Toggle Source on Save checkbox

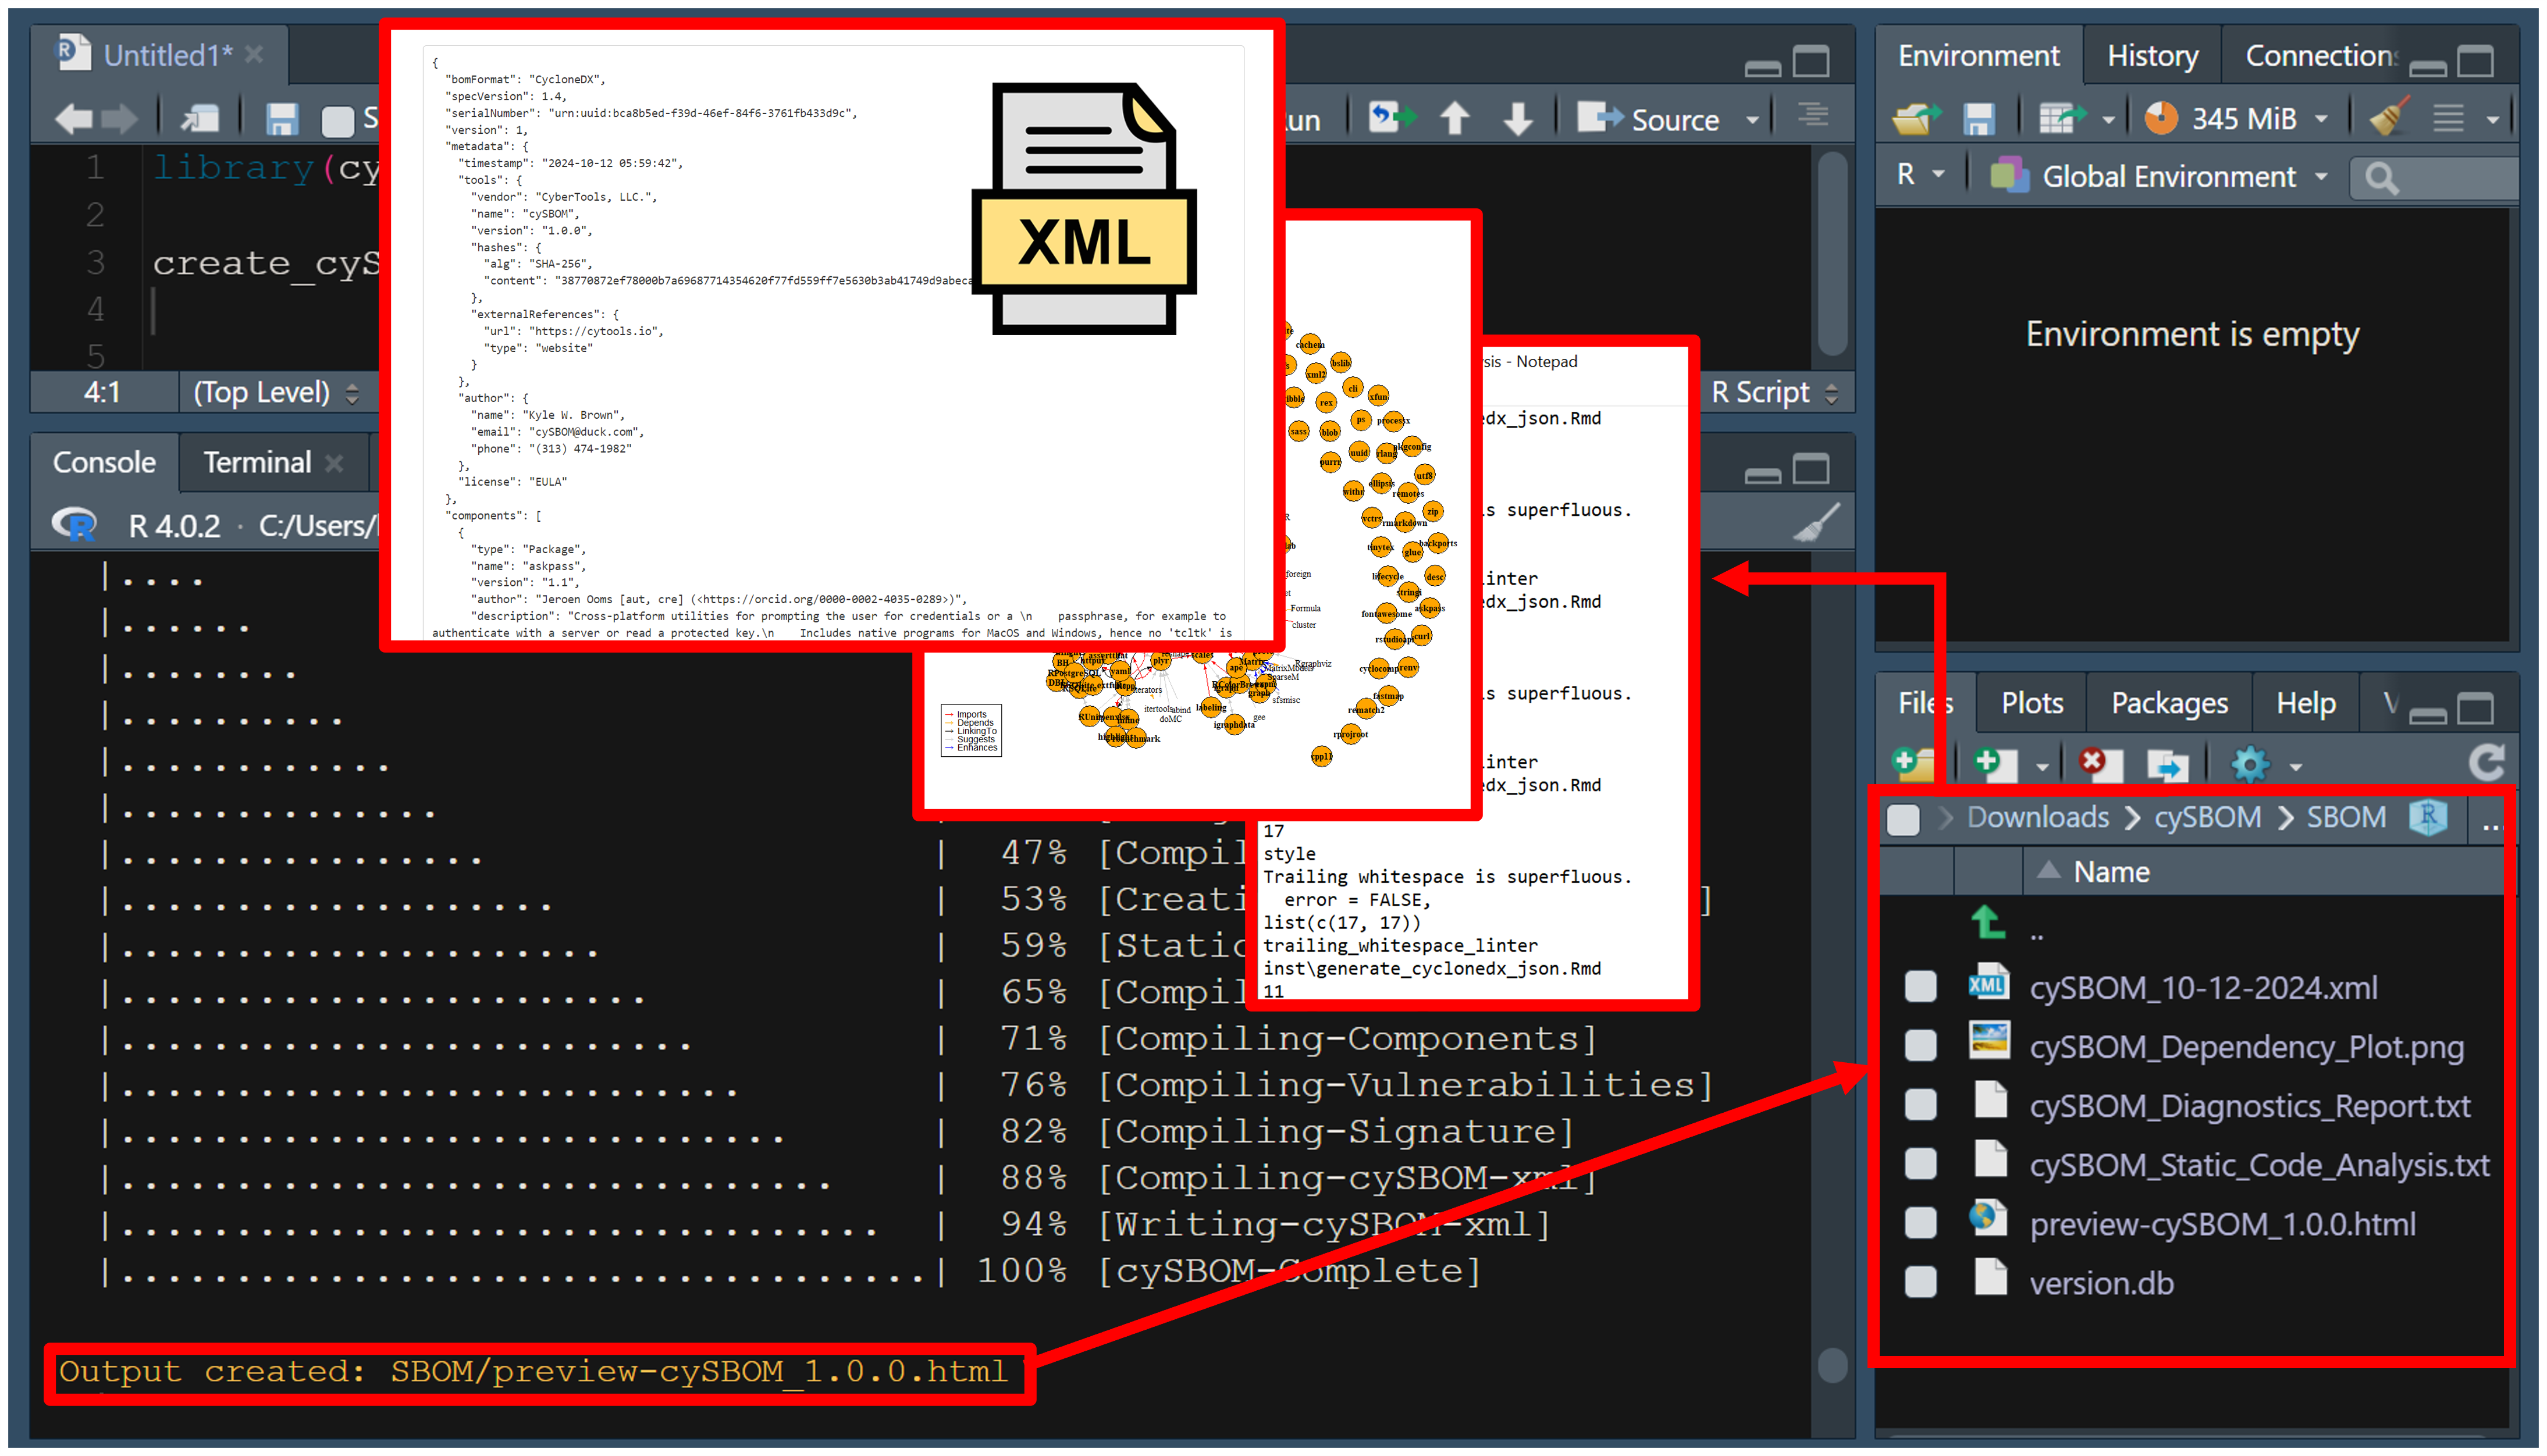click(338, 121)
